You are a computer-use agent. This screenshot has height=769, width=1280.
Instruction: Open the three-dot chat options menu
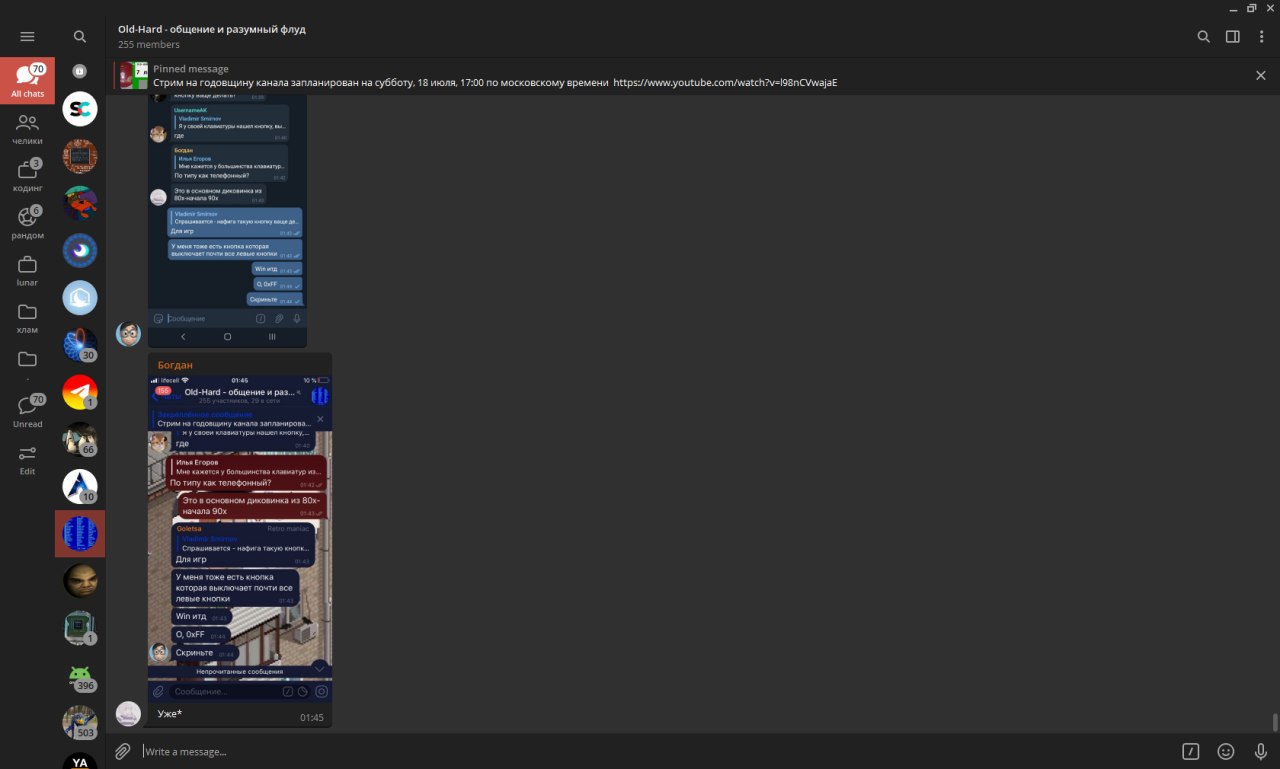pos(1261,36)
